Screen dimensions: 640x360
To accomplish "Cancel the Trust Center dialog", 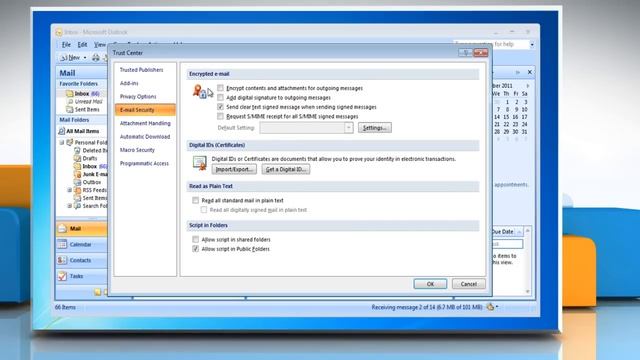I will 469,284.
